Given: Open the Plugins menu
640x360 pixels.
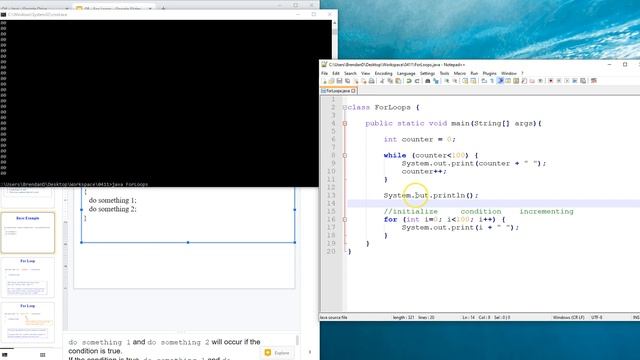Looking at the screenshot, I should click(x=489, y=73).
